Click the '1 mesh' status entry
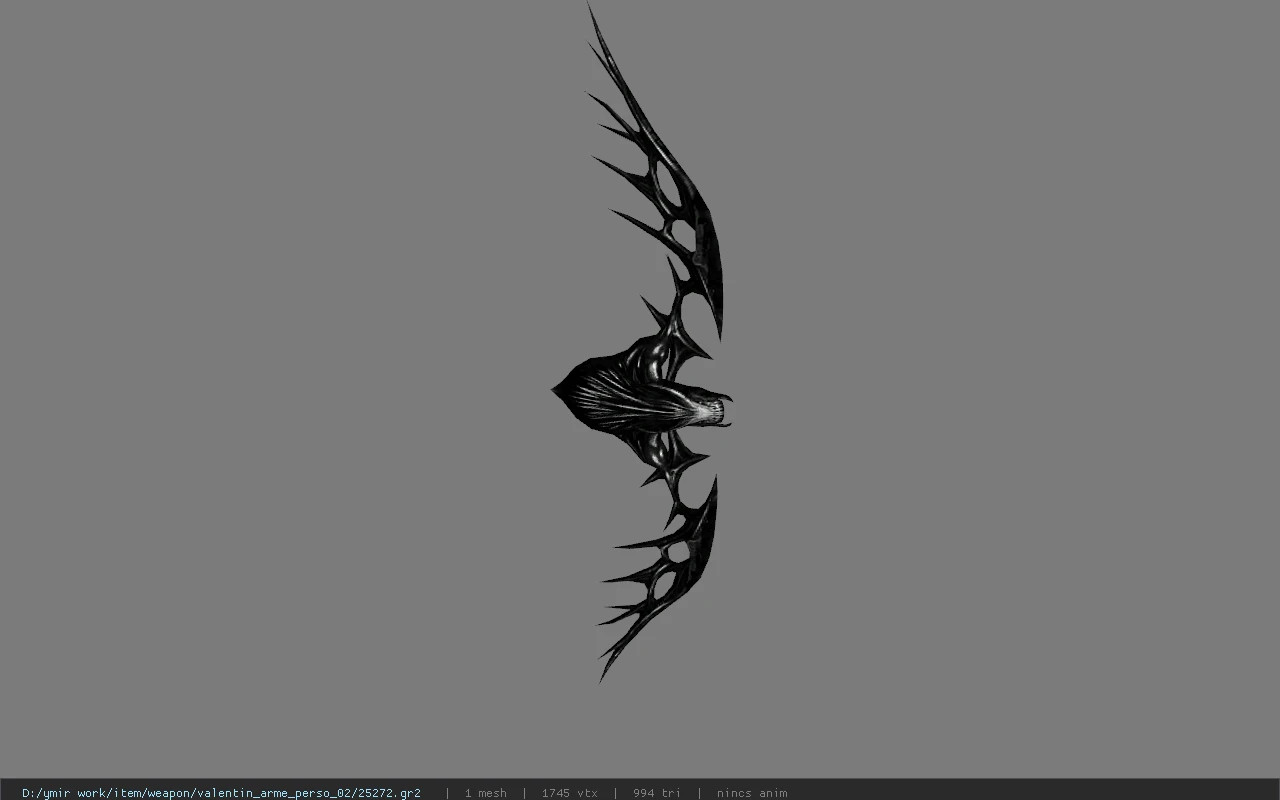This screenshot has width=1280, height=800. (x=485, y=793)
